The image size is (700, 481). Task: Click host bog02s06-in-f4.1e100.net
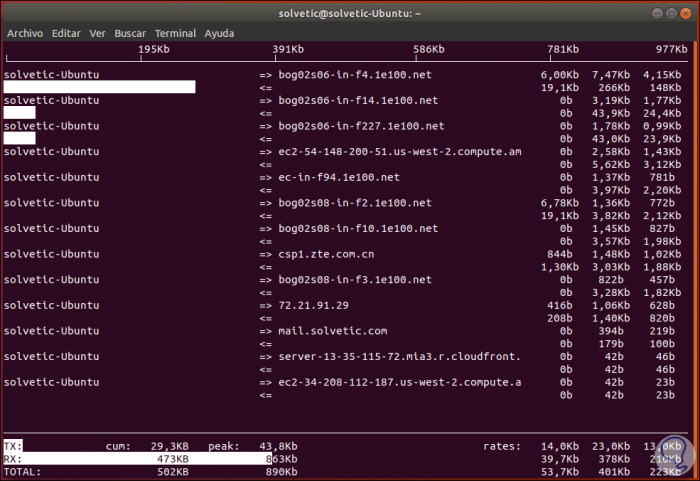[355, 75]
